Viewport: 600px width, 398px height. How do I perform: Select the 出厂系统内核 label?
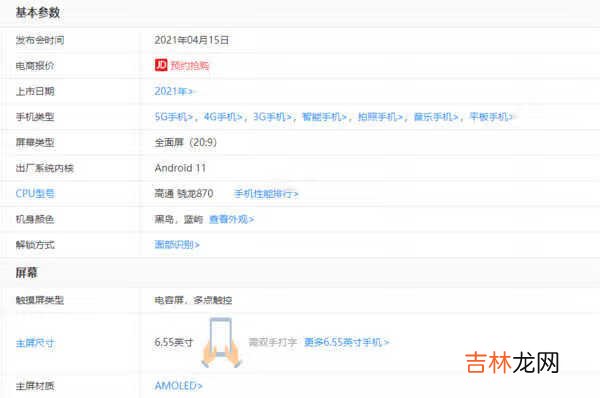[x=44, y=168]
